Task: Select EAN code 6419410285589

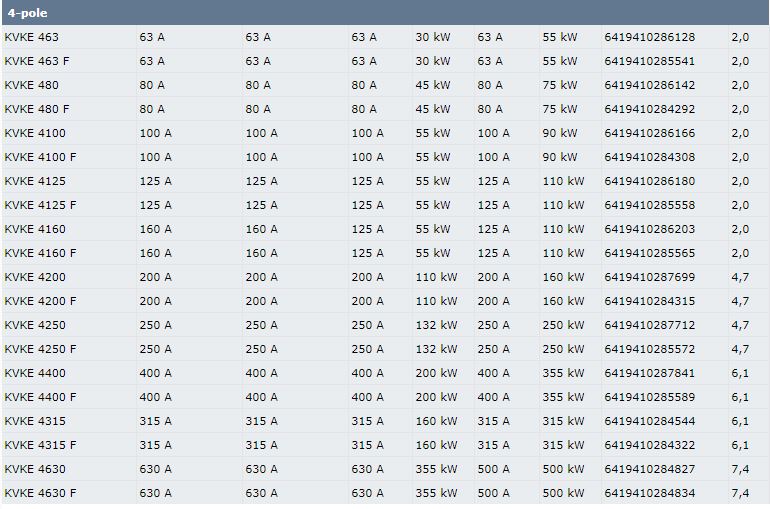Action: tap(650, 398)
